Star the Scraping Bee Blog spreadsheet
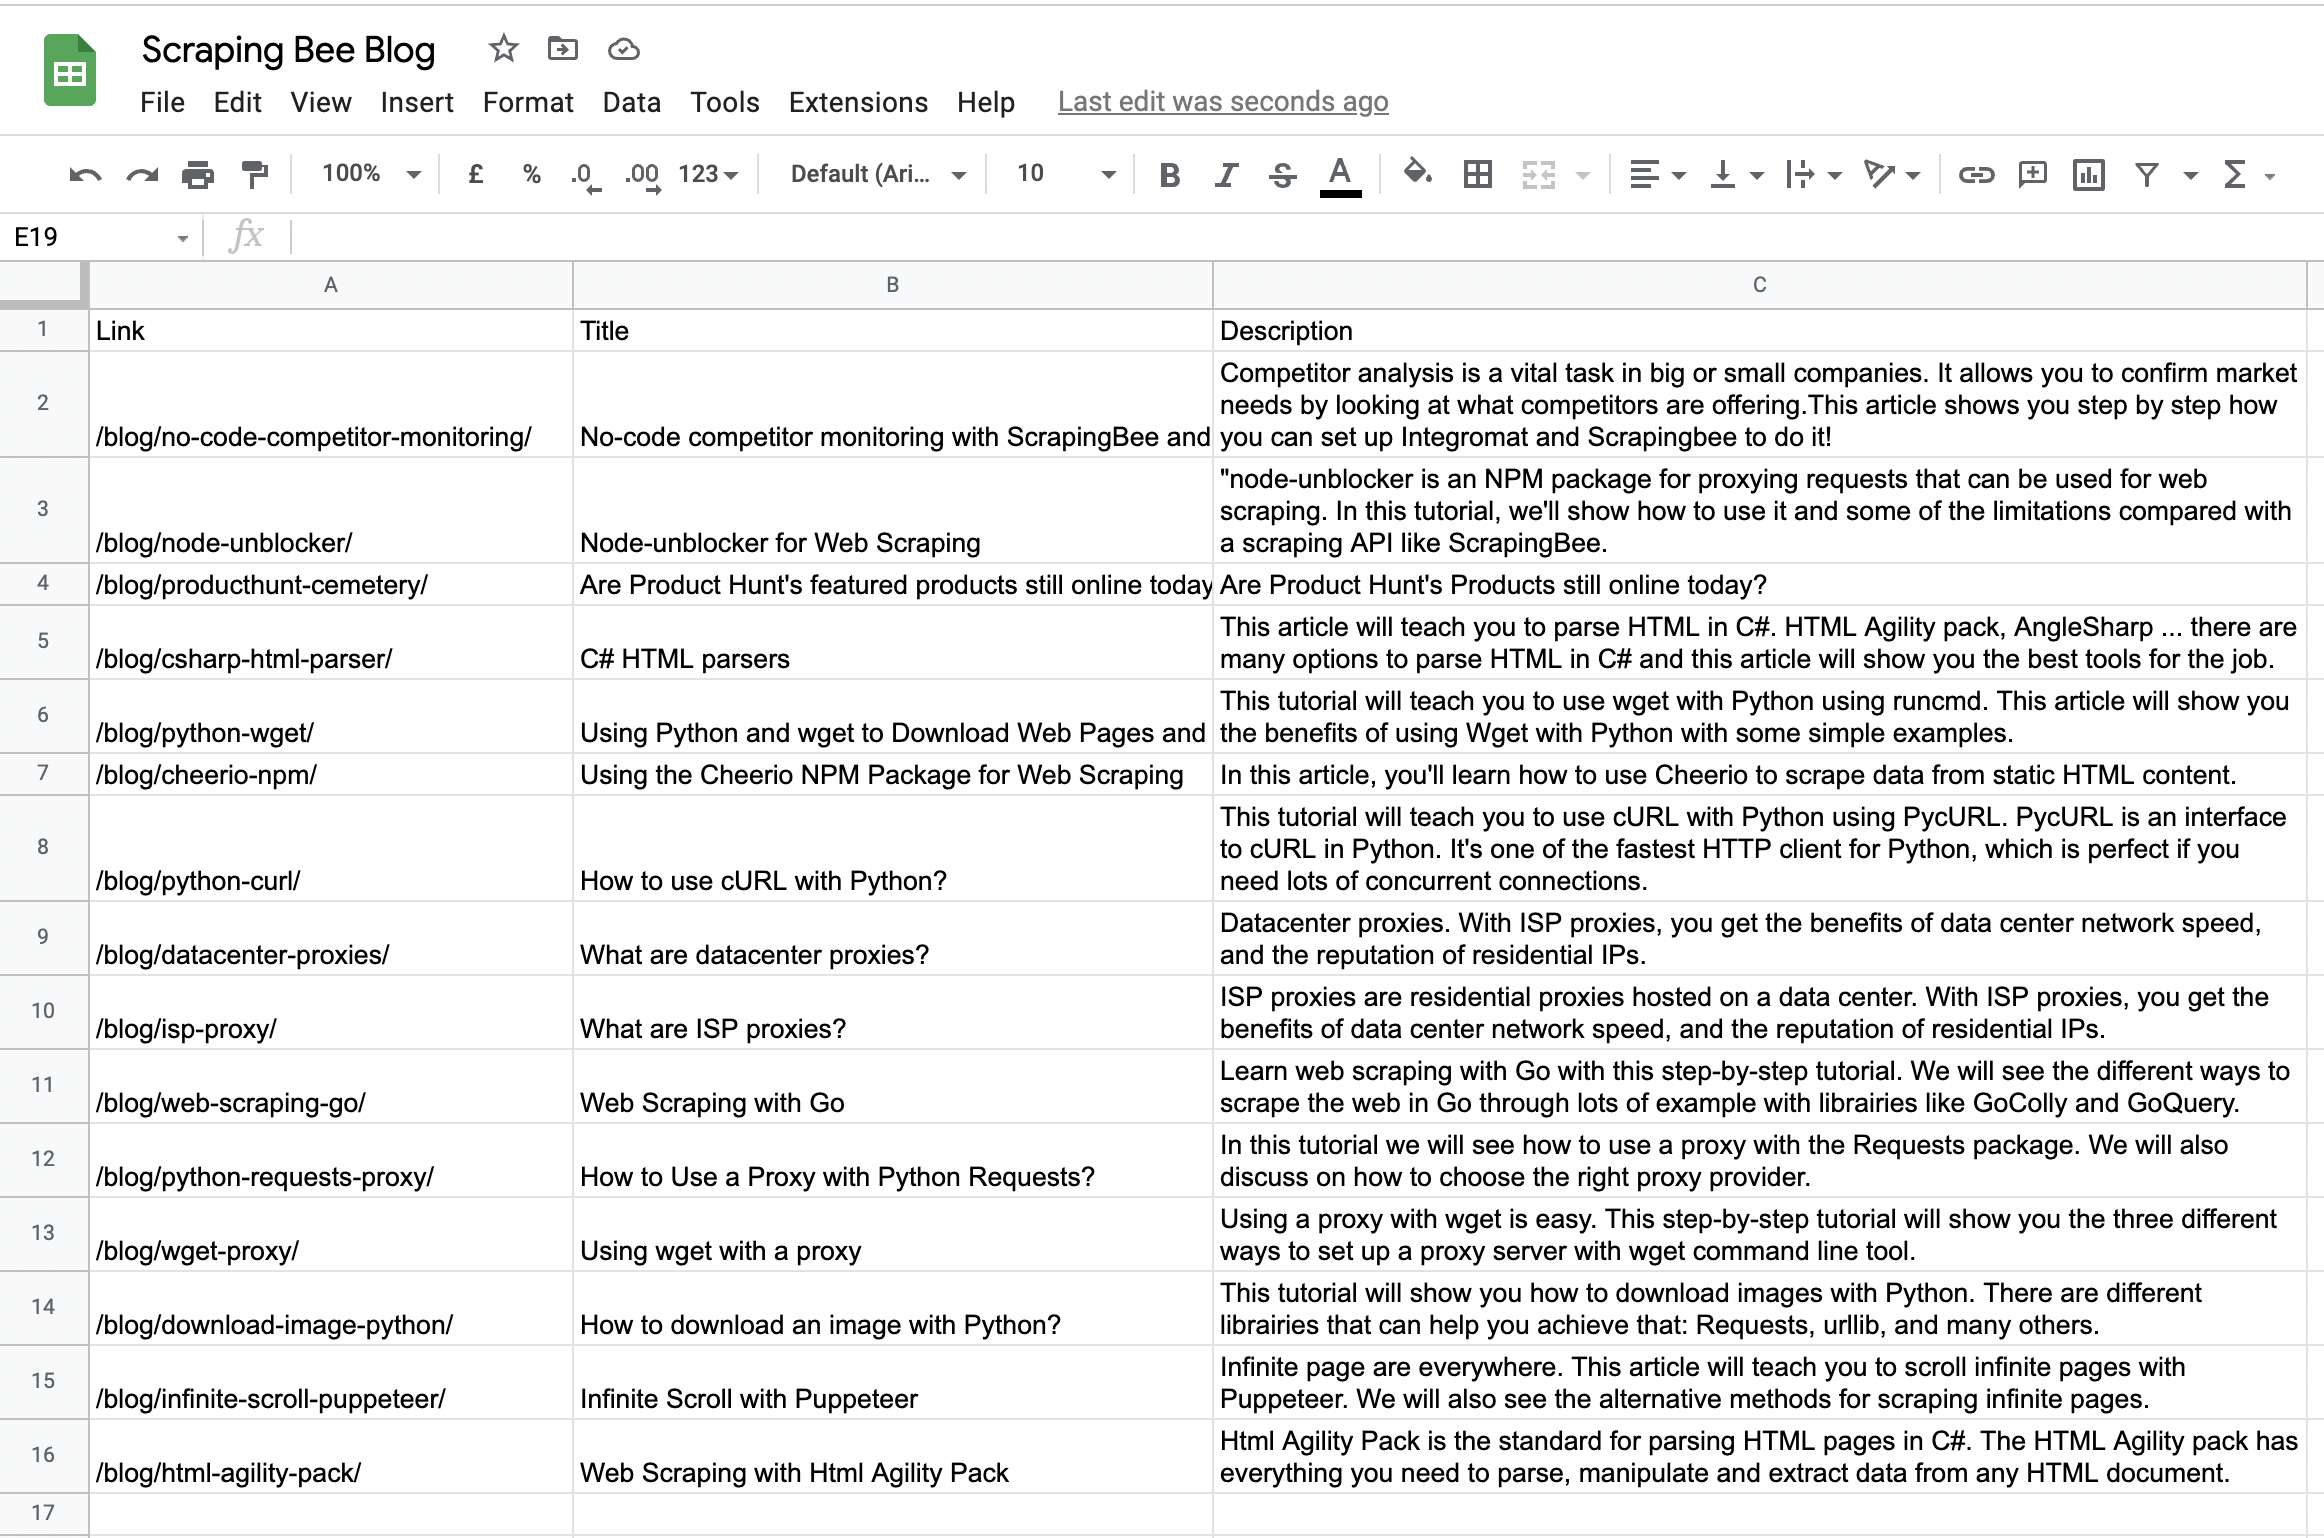 coord(503,49)
